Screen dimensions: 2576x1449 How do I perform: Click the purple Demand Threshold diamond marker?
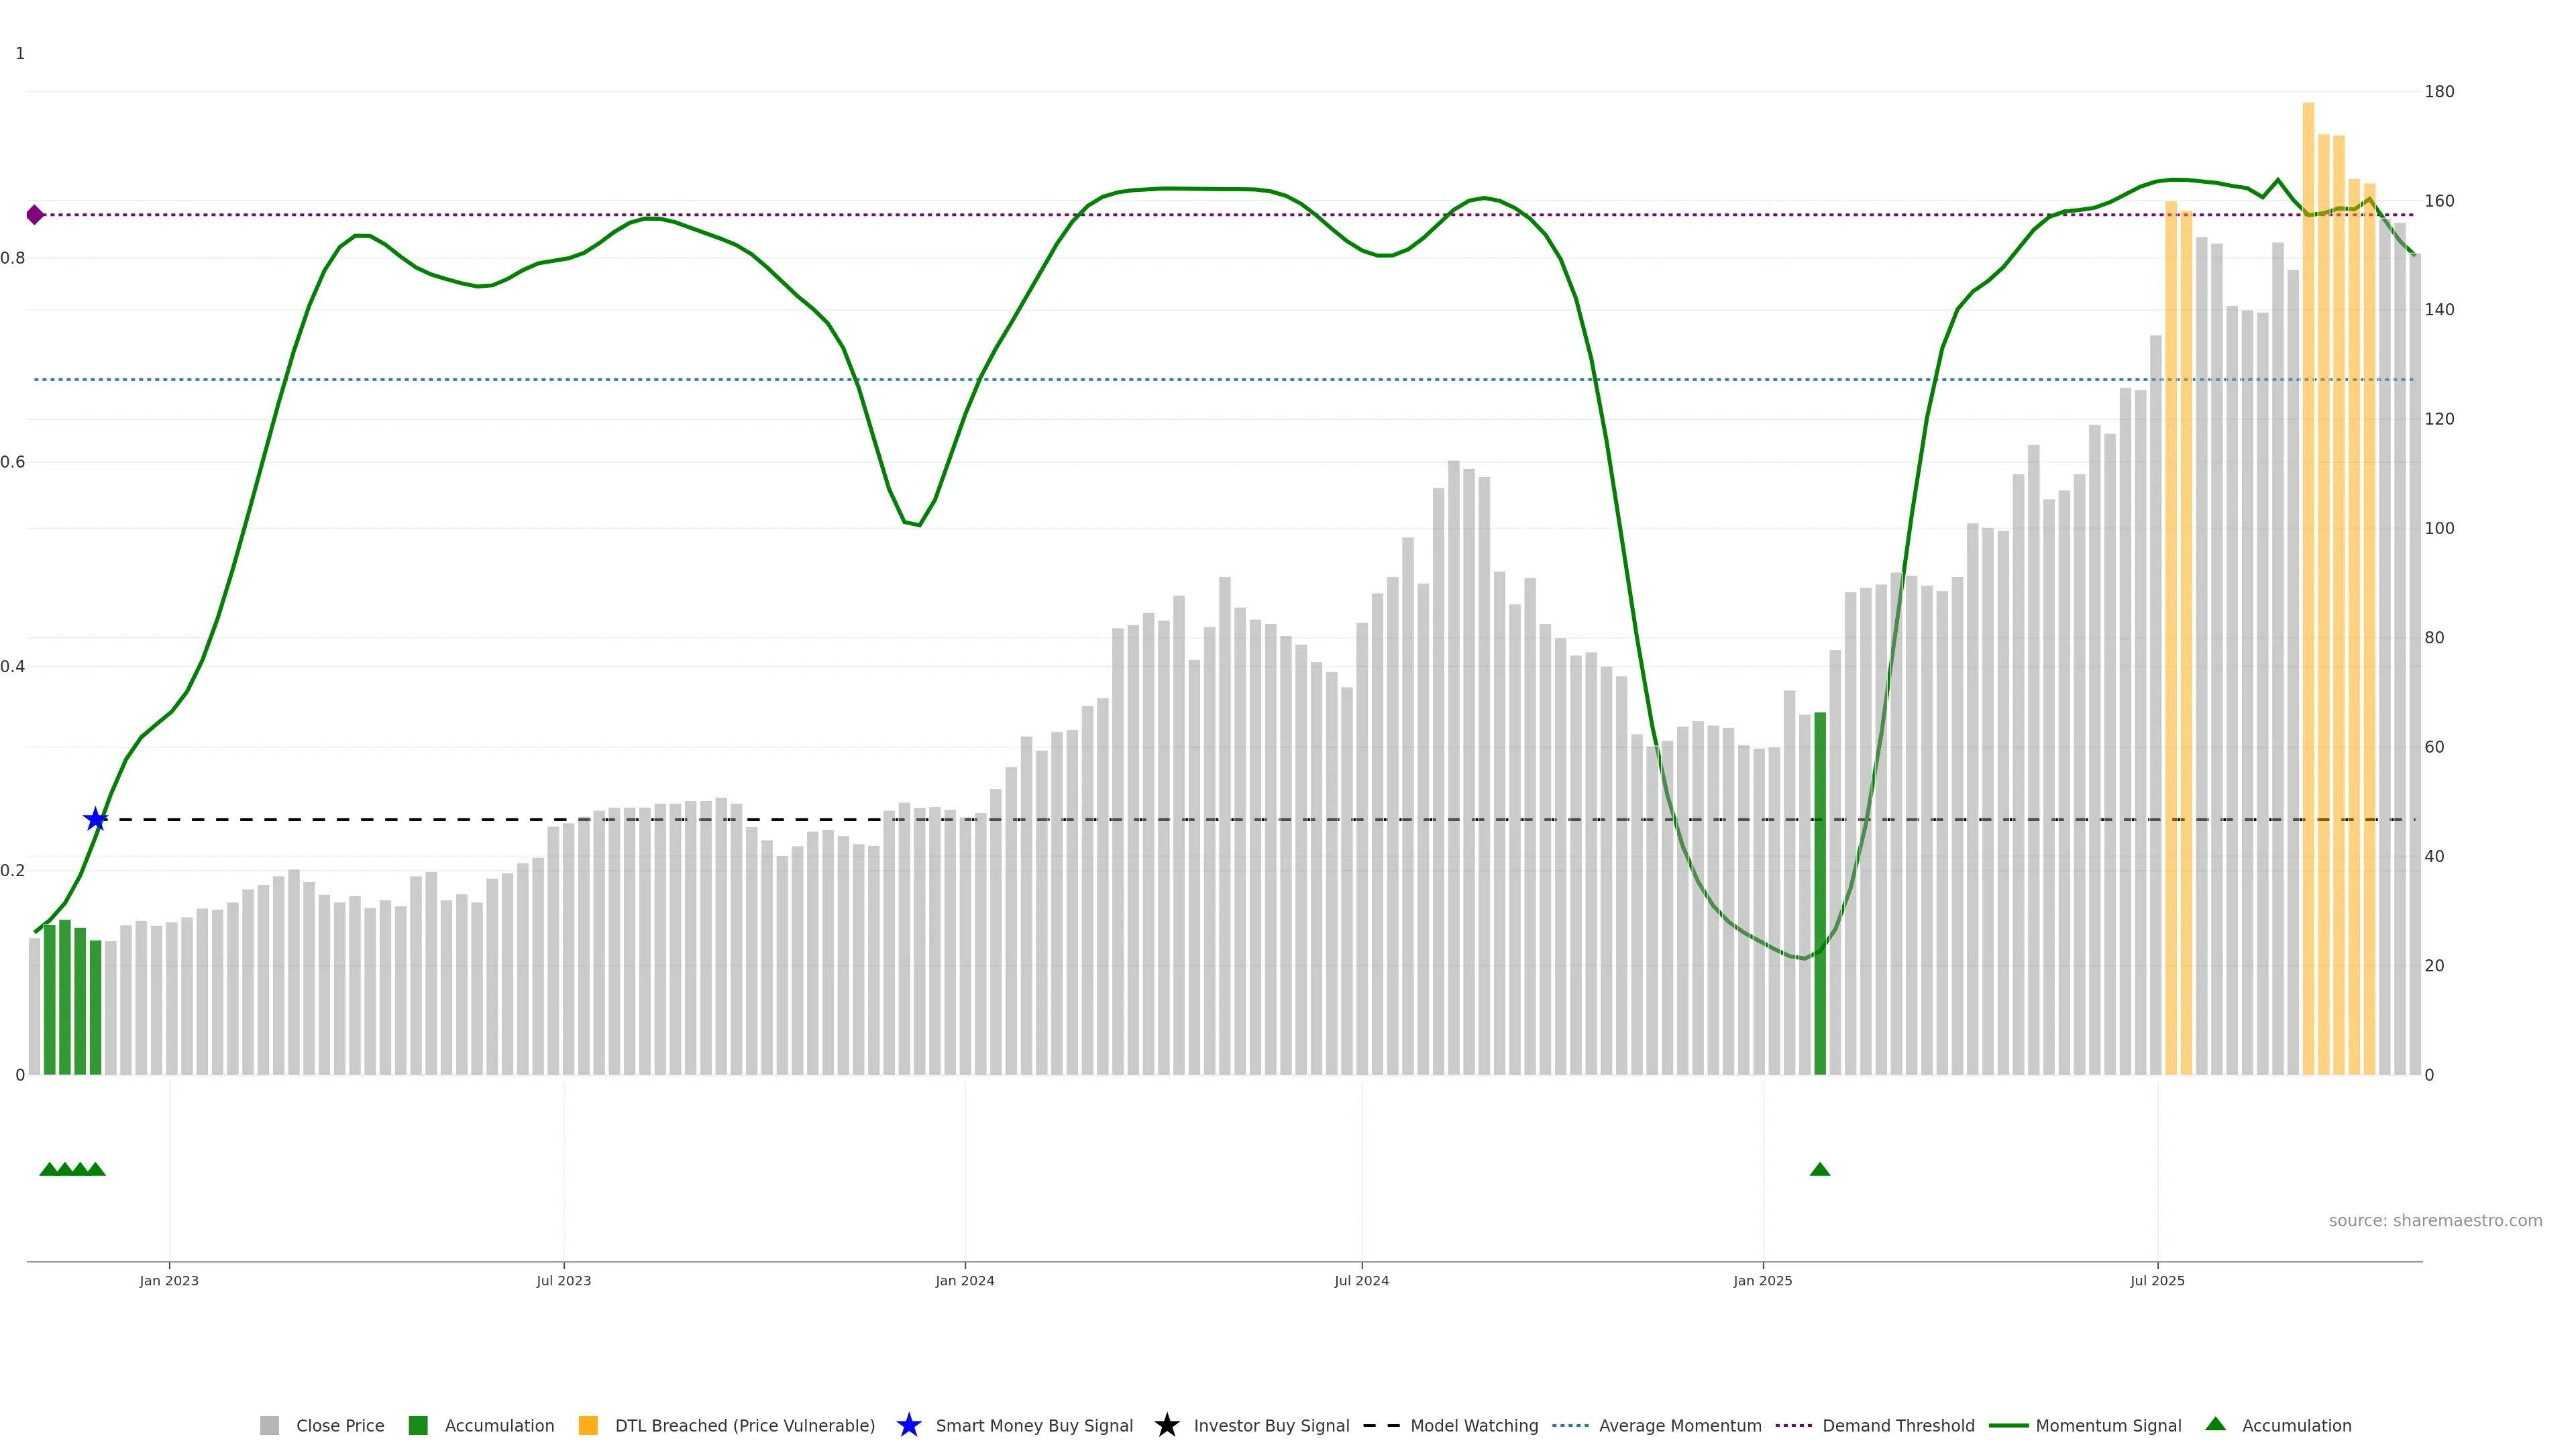coord(35,215)
